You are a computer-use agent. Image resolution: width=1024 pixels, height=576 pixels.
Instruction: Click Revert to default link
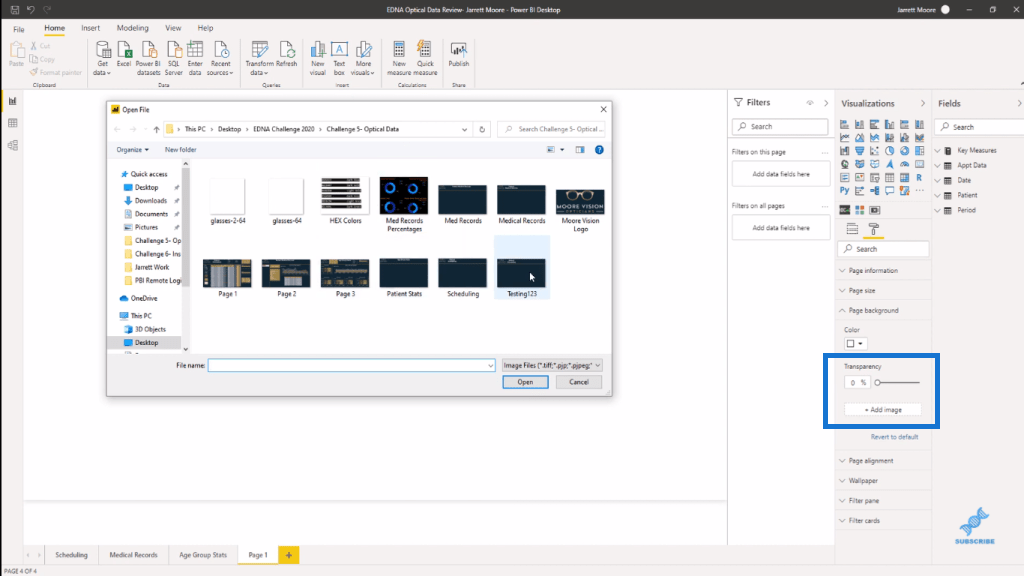tap(894, 437)
